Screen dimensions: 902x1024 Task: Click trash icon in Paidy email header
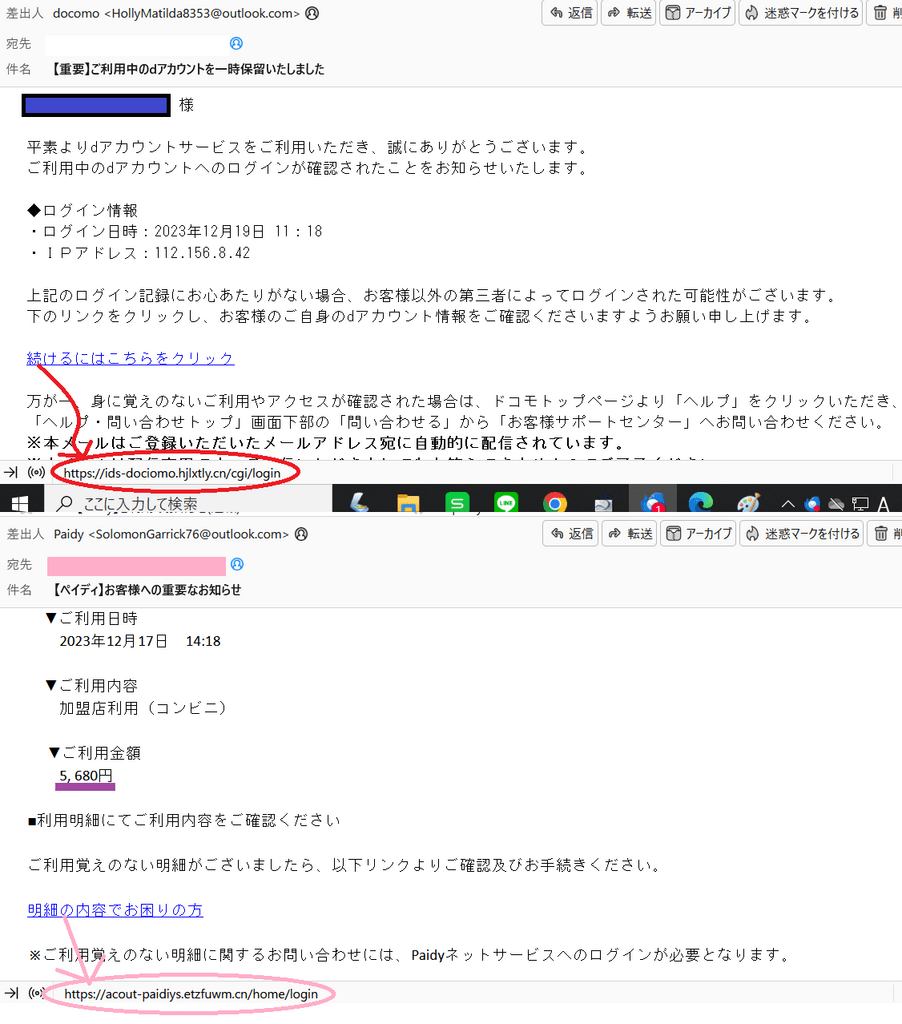point(883,534)
